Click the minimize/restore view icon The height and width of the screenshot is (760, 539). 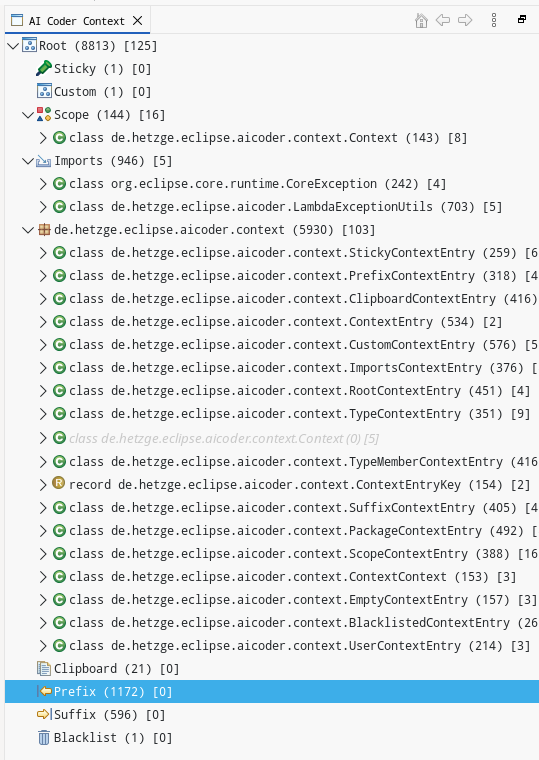pos(522,19)
